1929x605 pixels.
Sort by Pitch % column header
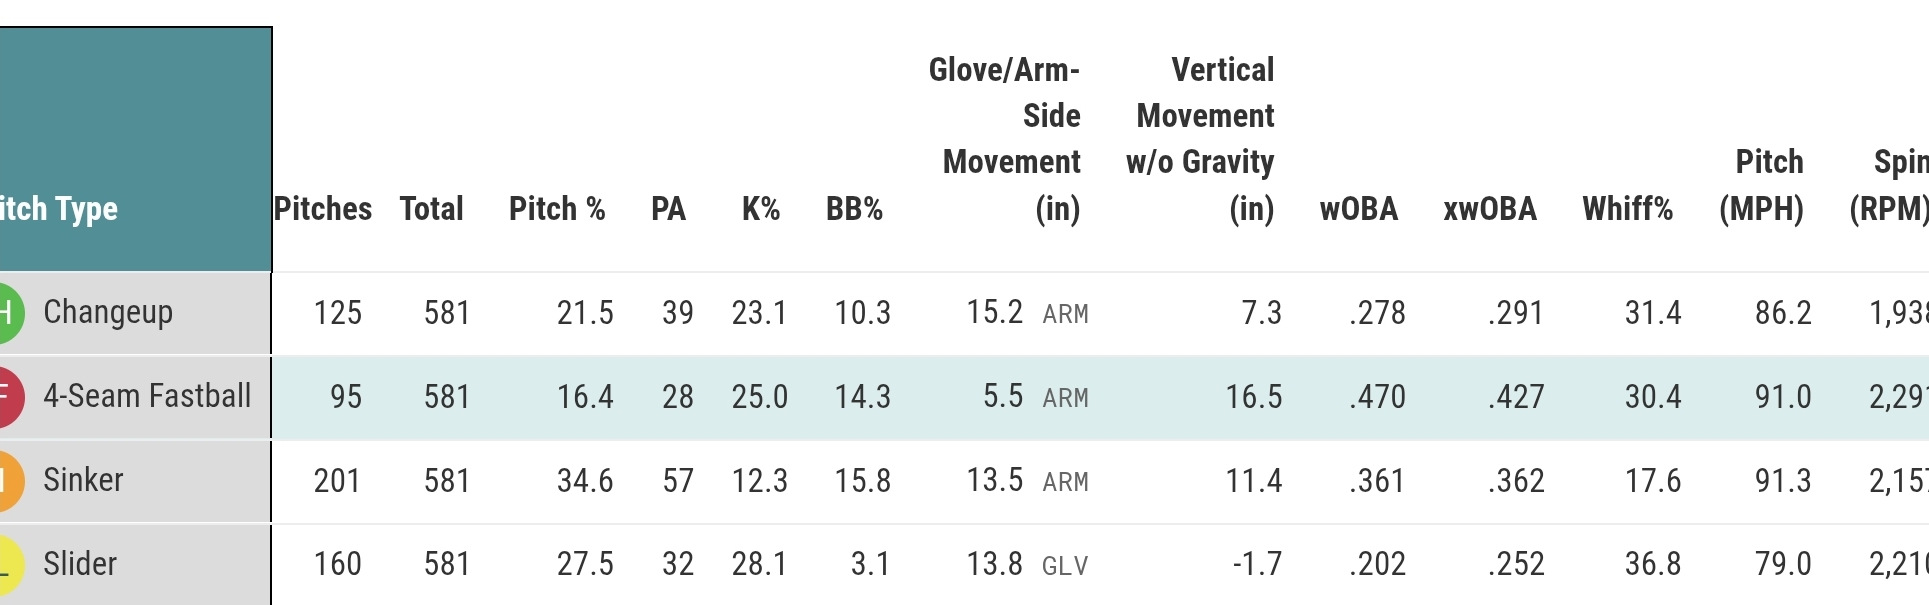(557, 209)
